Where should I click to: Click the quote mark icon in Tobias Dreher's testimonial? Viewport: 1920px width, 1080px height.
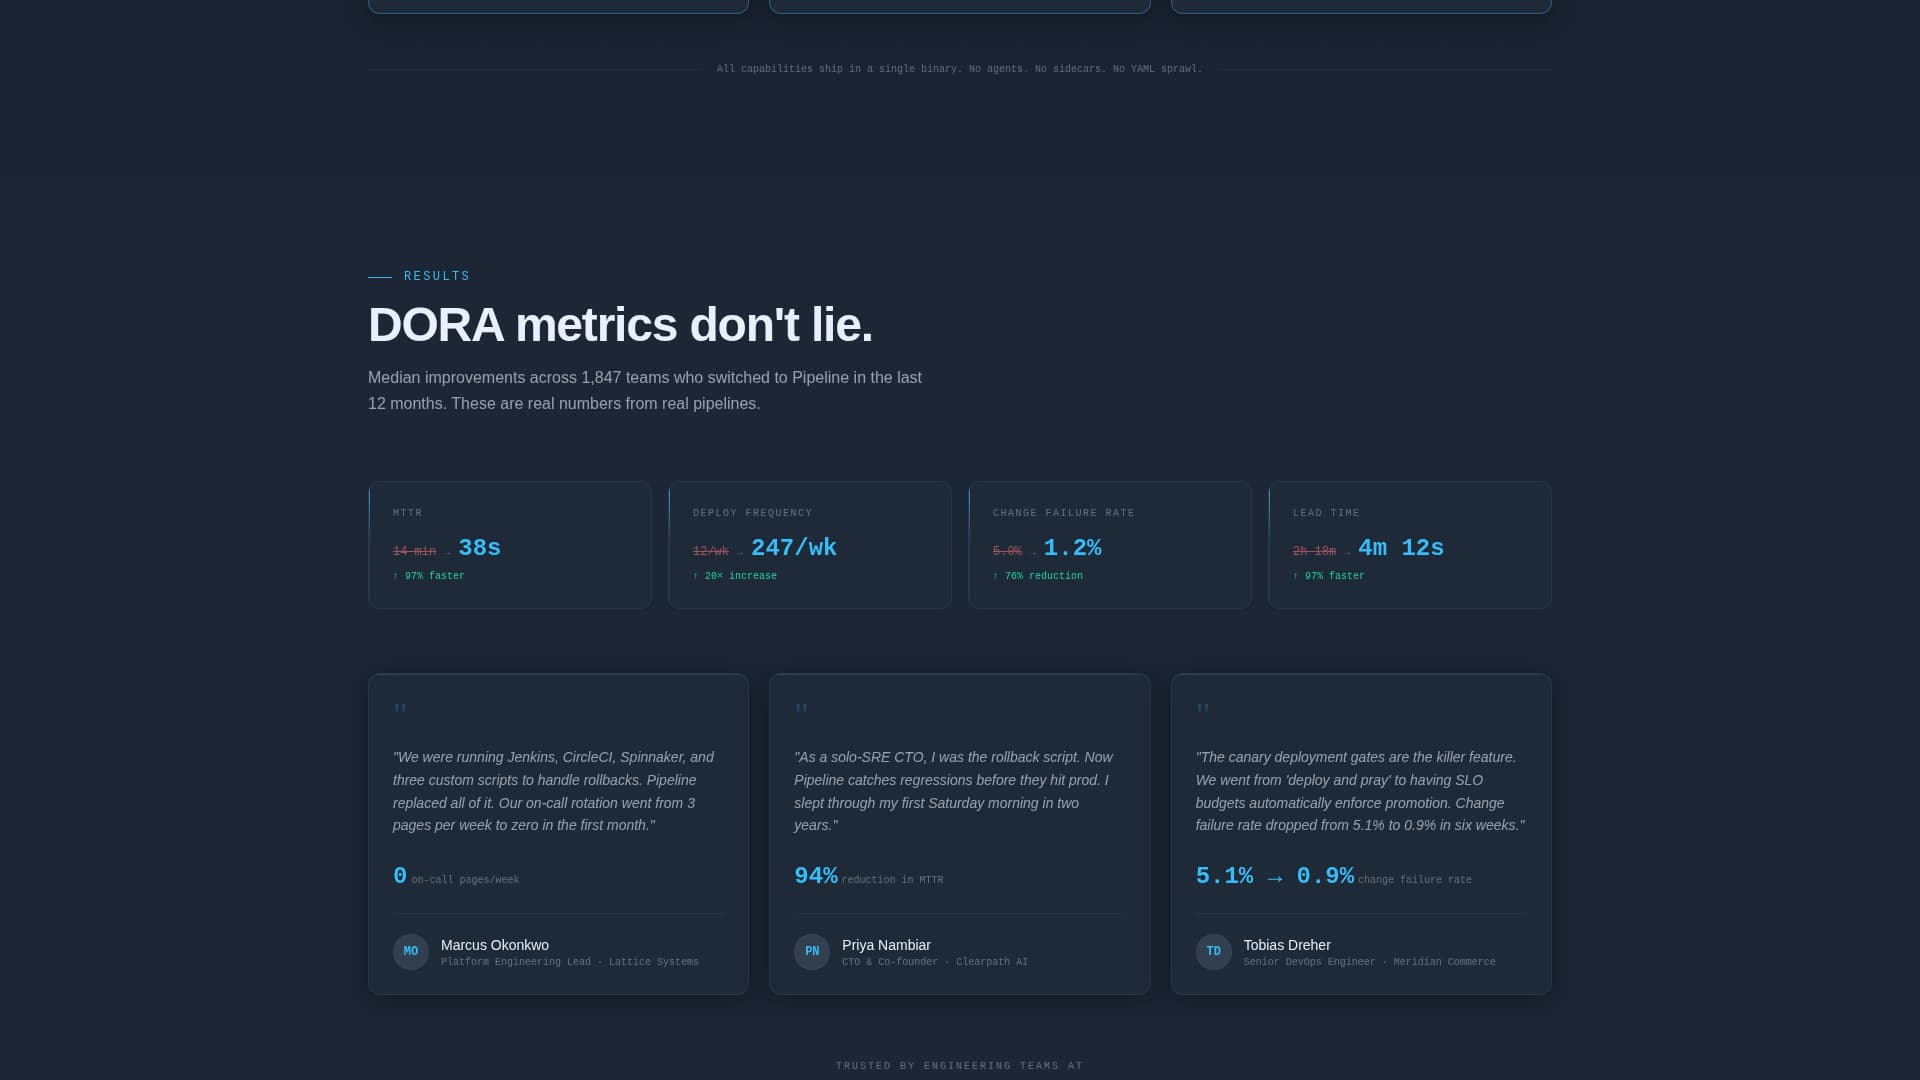tap(1203, 709)
